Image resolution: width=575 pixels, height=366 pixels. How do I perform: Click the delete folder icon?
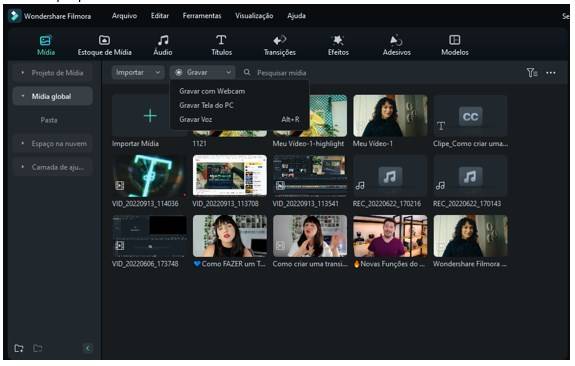click(x=38, y=348)
